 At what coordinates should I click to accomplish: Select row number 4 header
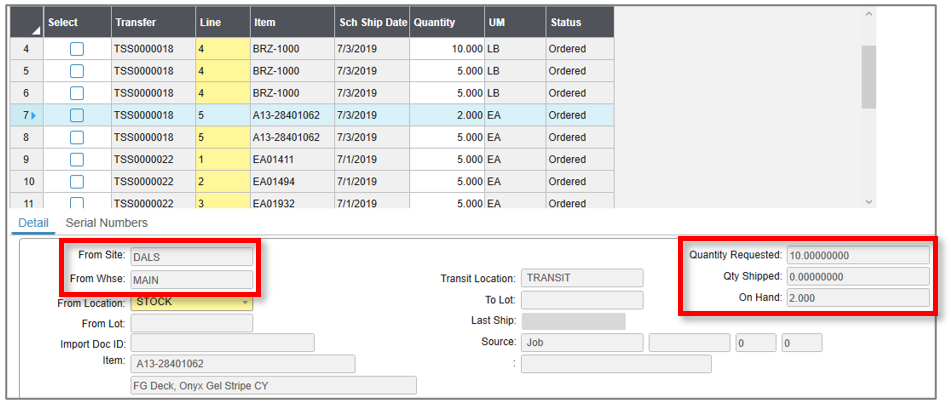click(x=27, y=49)
